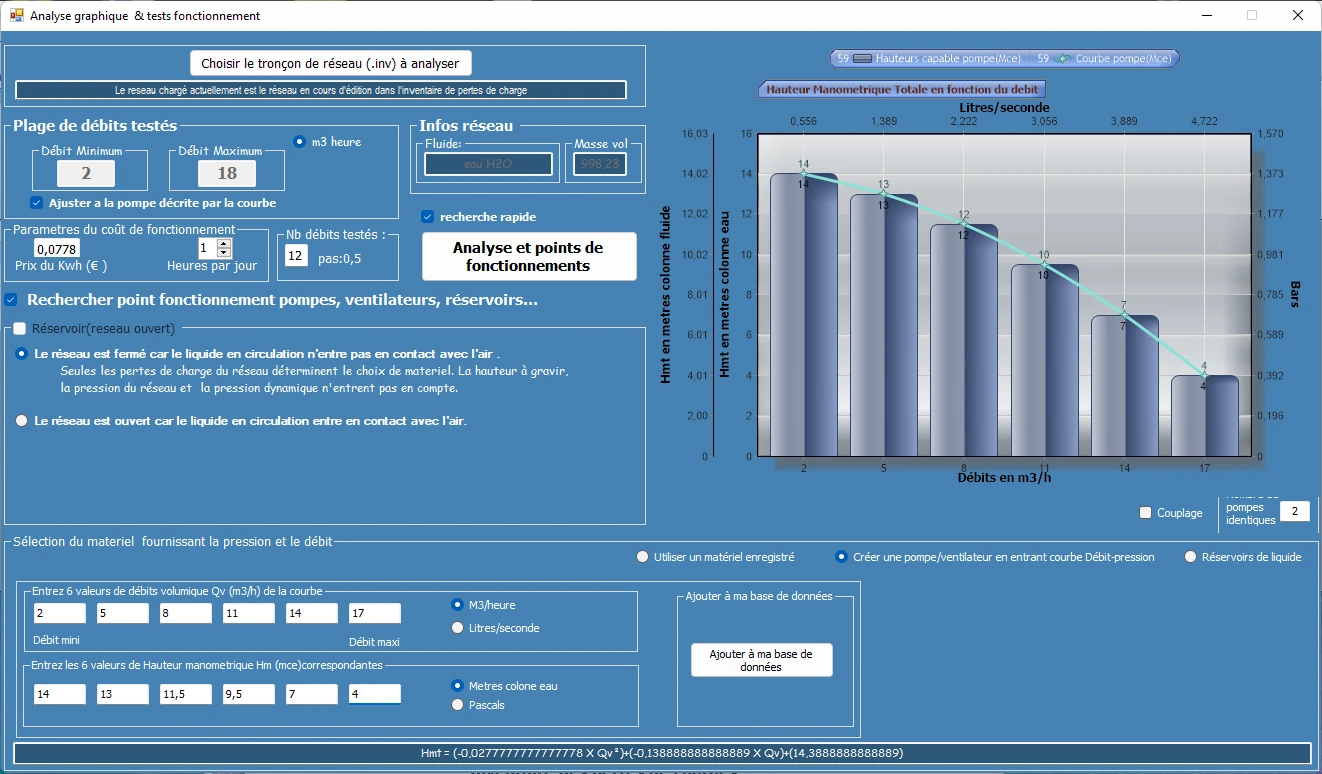Toggle 'Rechercher point fonctionnement pompes' checkbox
The image size is (1322, 774).
click(x=11, y=300)
